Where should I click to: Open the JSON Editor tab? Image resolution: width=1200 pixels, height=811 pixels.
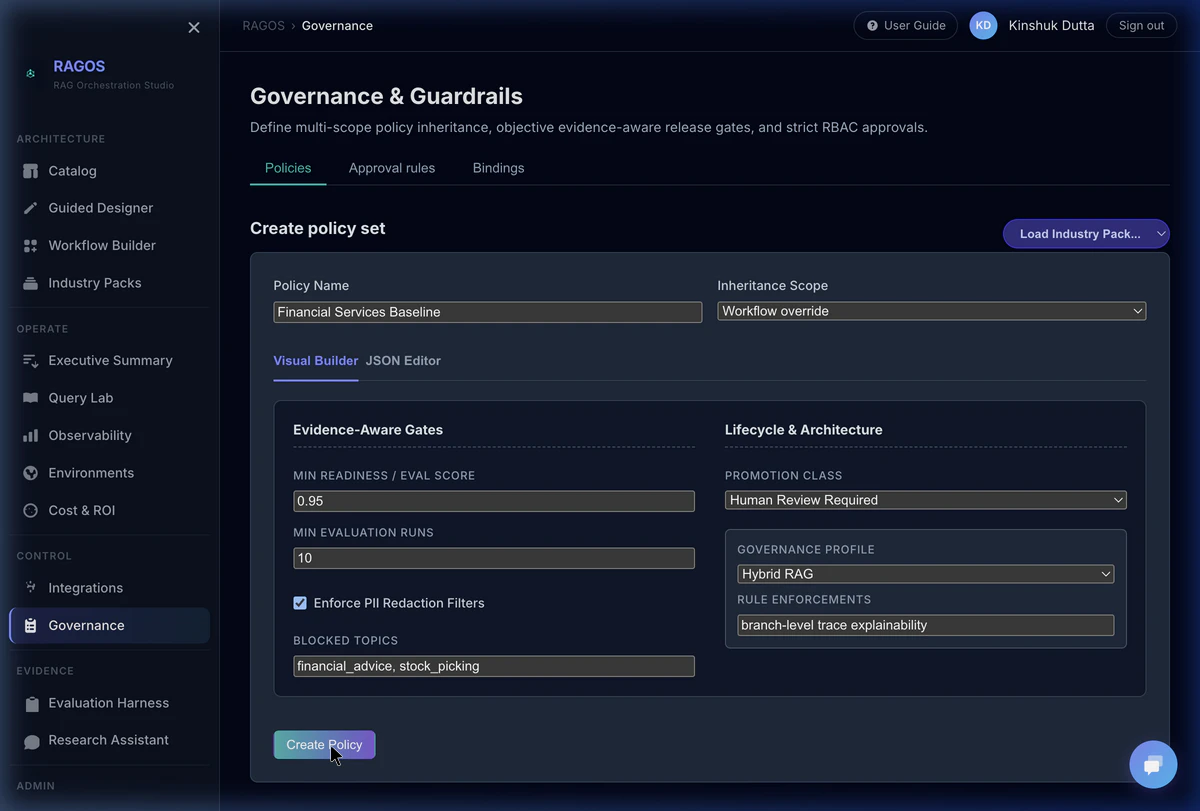tap(403, 360)
